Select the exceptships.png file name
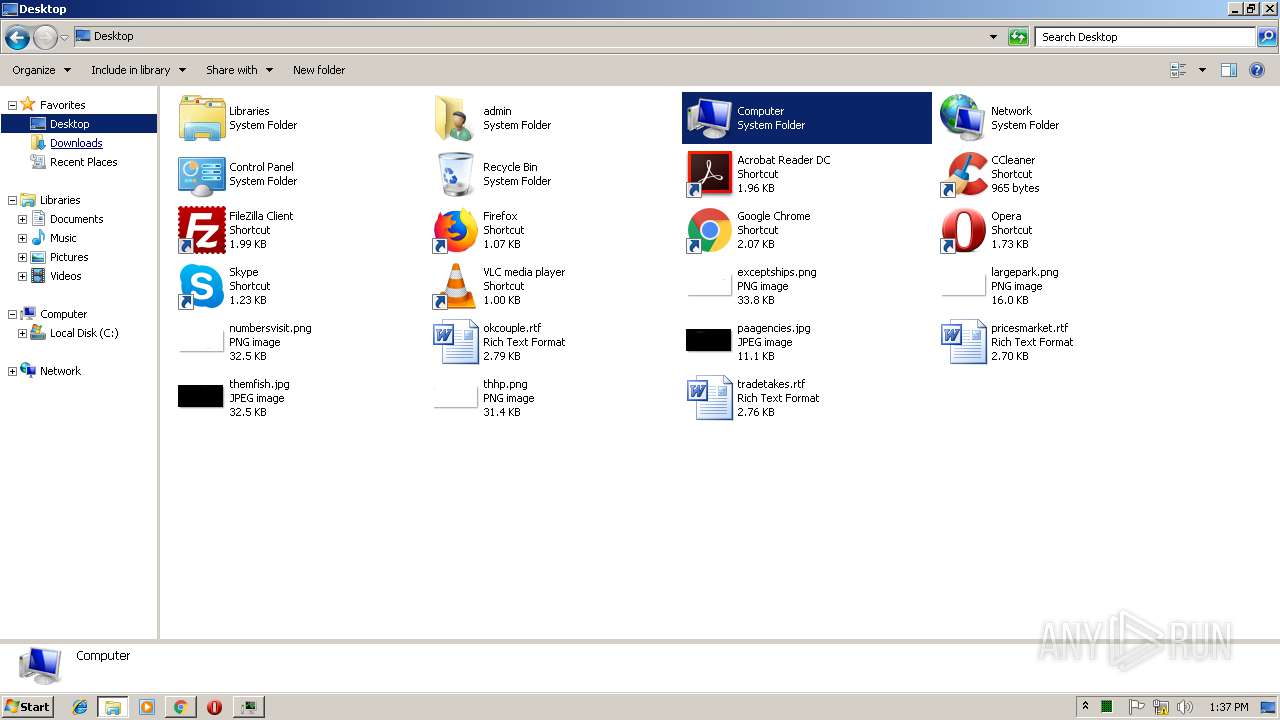The height and width of the screenshot is (720, 1280). click(x=777, y=272)
